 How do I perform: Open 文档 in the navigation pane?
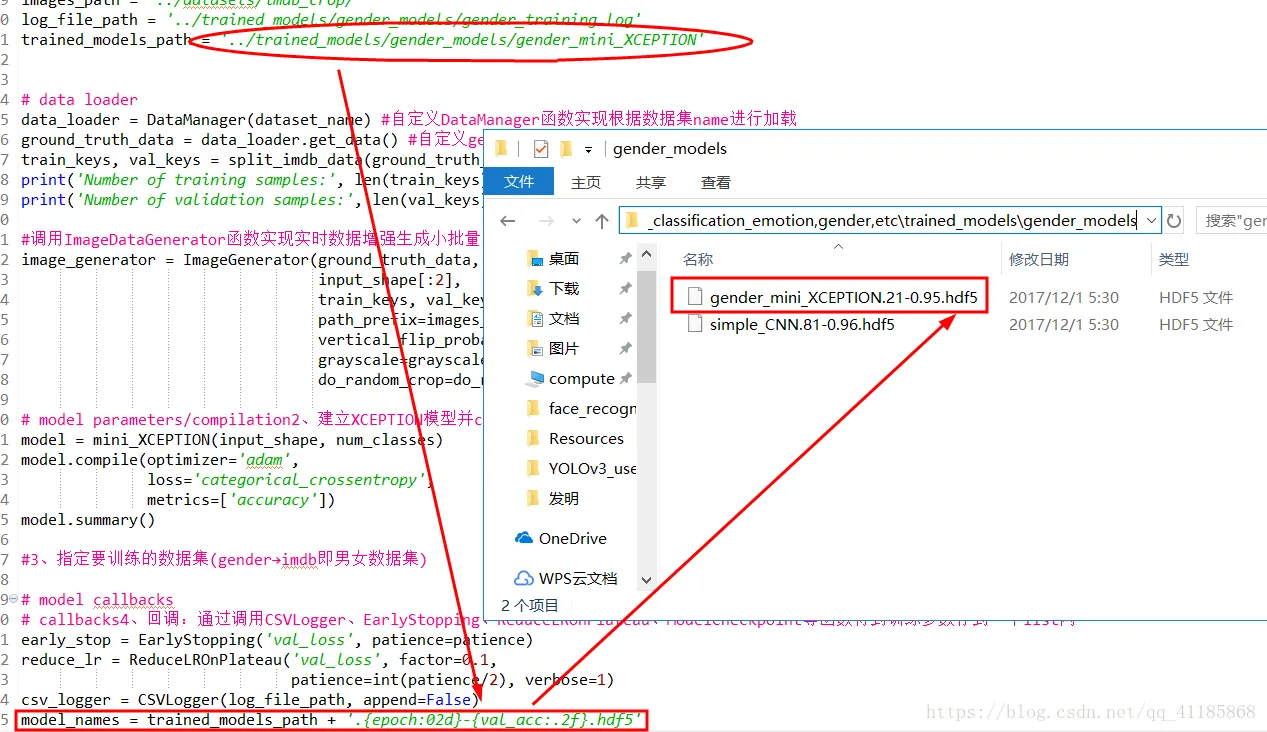(x=564, y=318)
